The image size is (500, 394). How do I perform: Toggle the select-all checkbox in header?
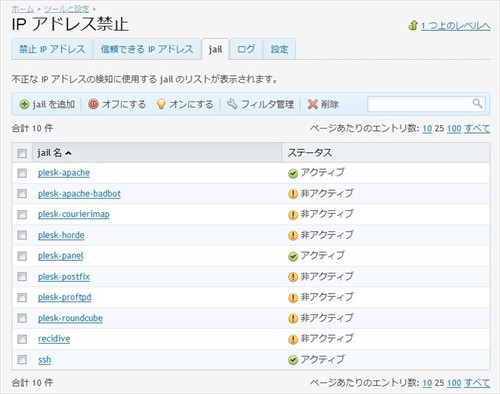coord(22,153)
